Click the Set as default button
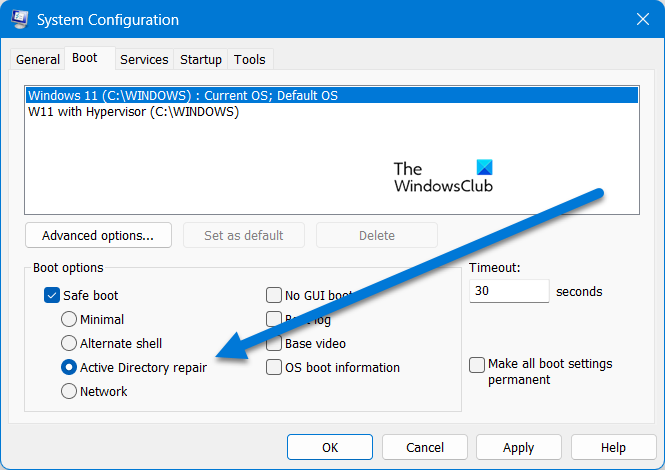This screenshot has height=470, width=665. pos(244,235)
